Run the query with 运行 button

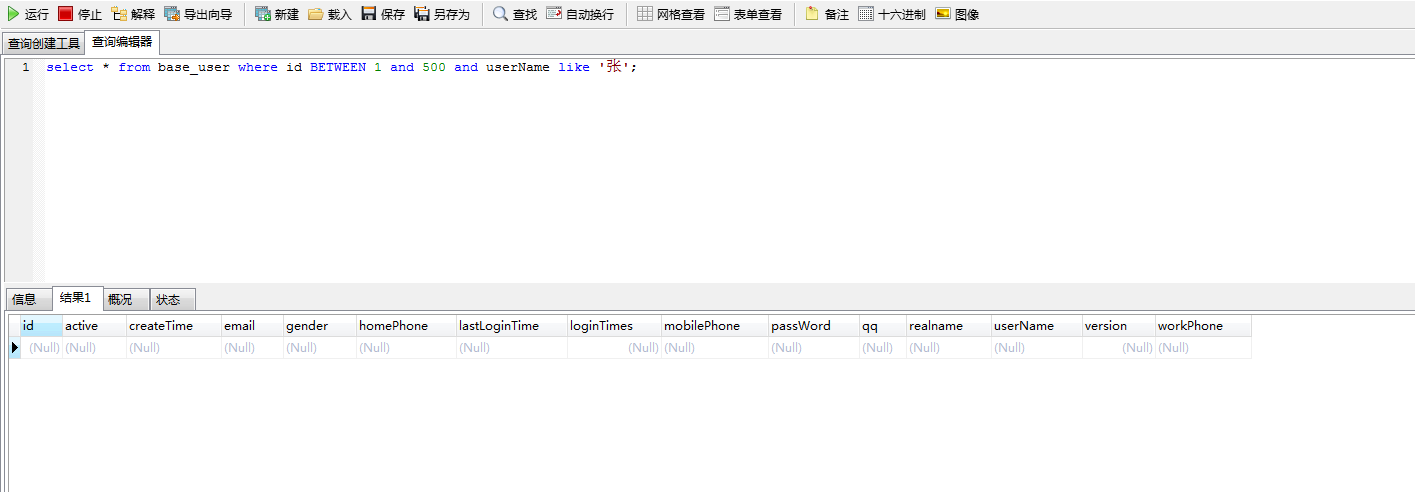point(27,14)
